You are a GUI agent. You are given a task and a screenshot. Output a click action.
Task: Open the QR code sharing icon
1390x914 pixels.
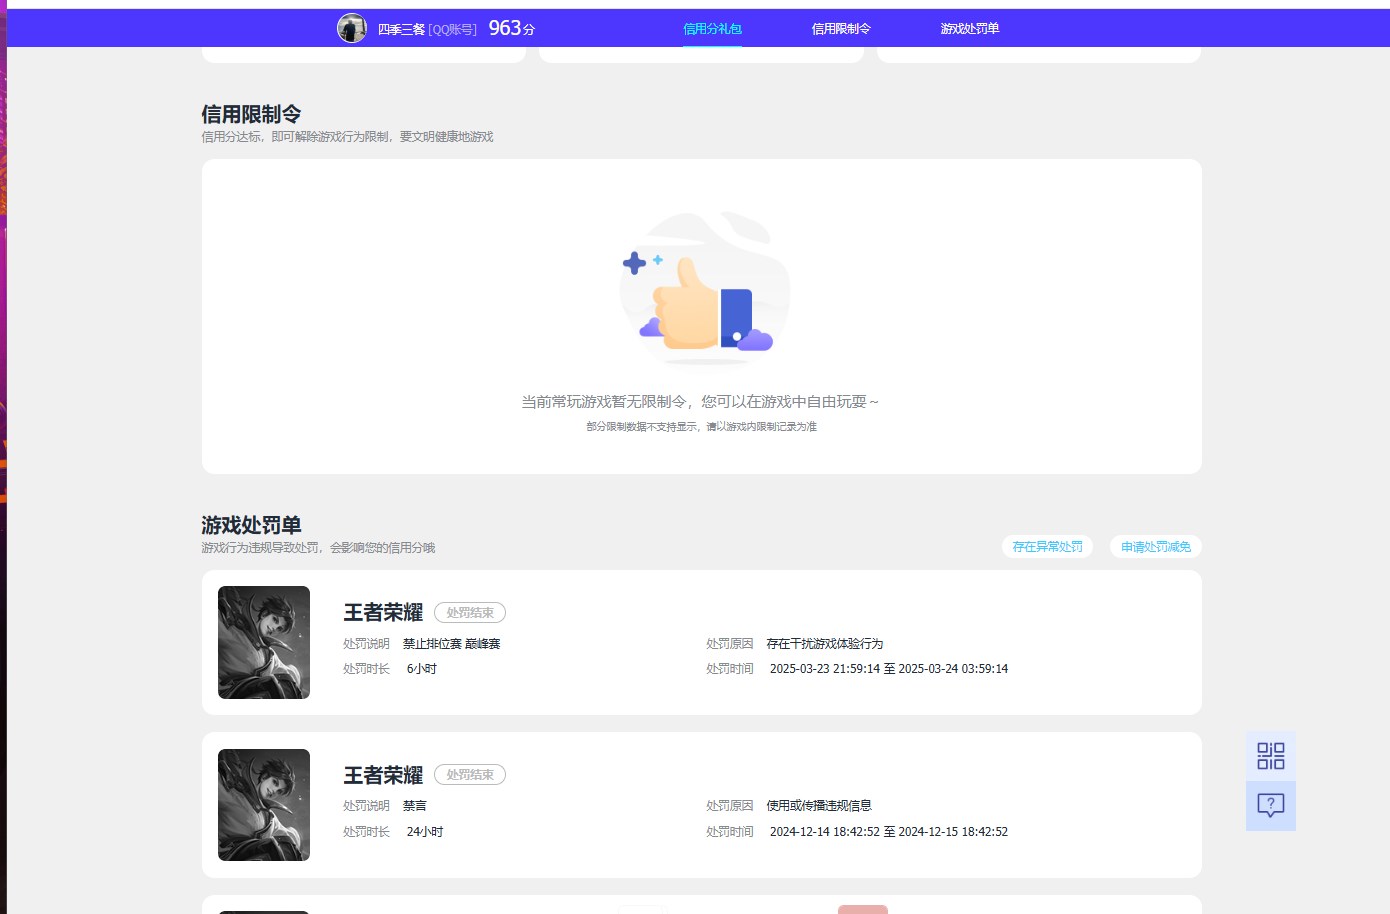click(1270, 756)
